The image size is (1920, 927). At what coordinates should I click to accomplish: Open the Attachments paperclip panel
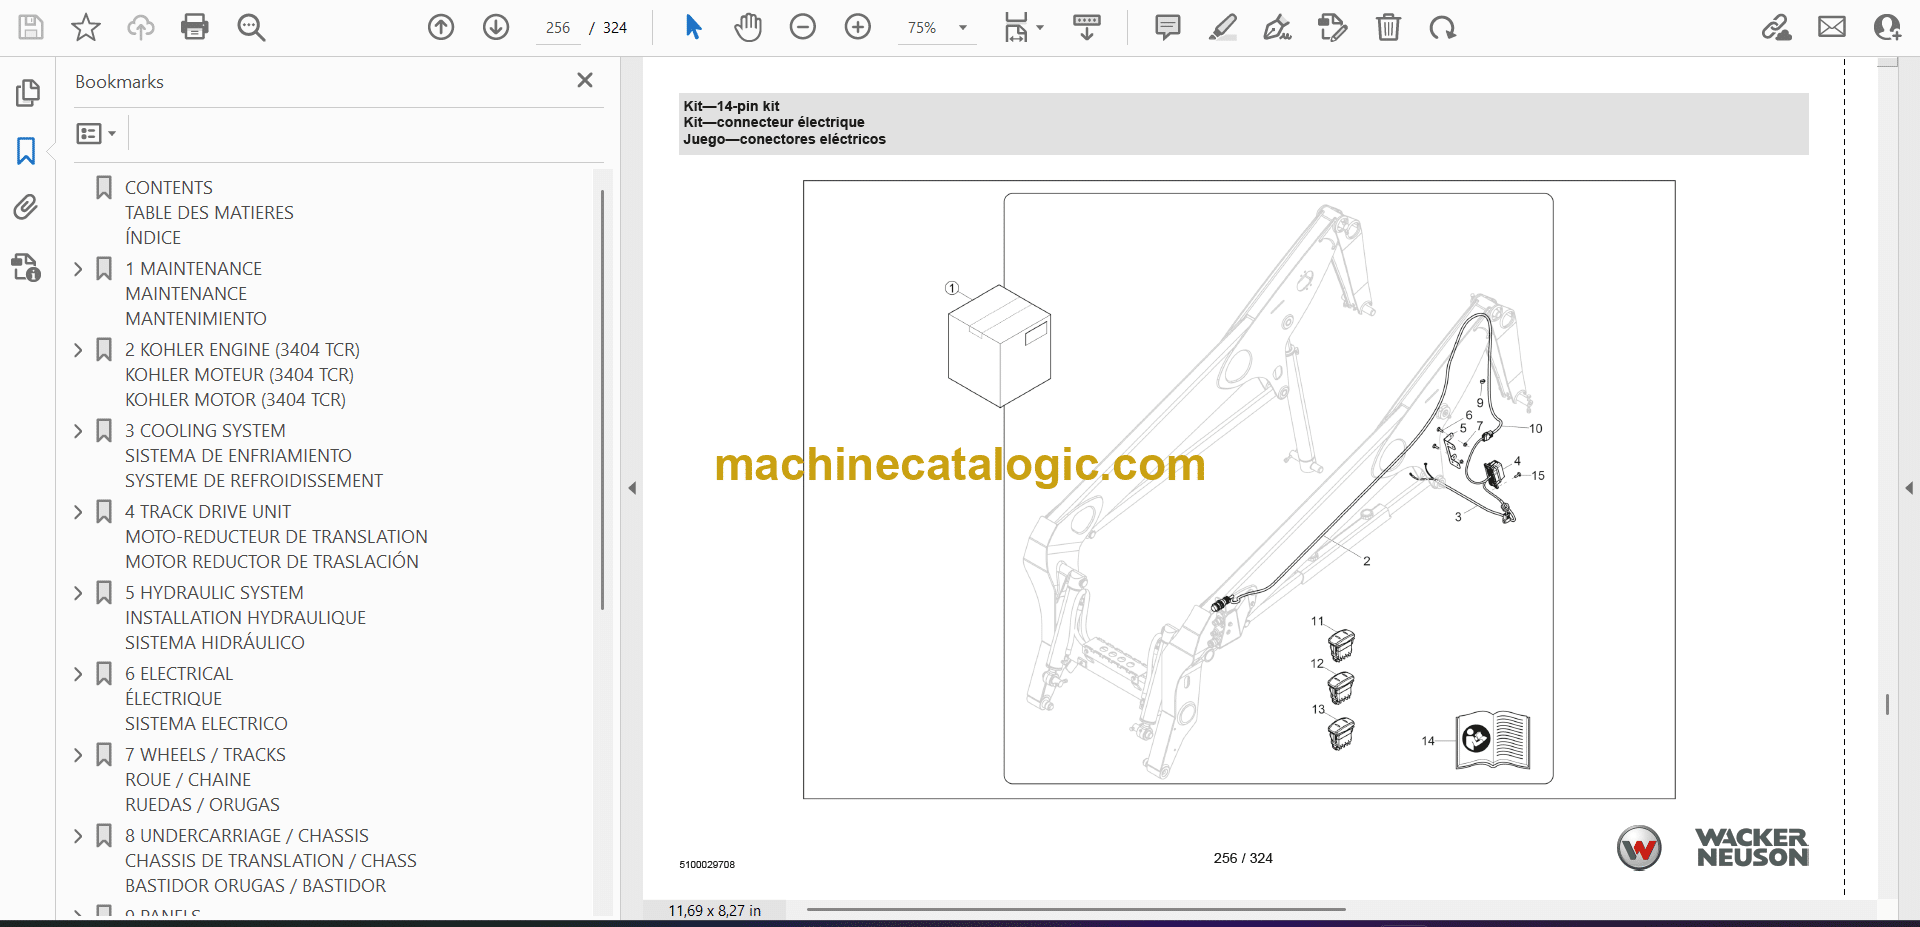point(26,207)
